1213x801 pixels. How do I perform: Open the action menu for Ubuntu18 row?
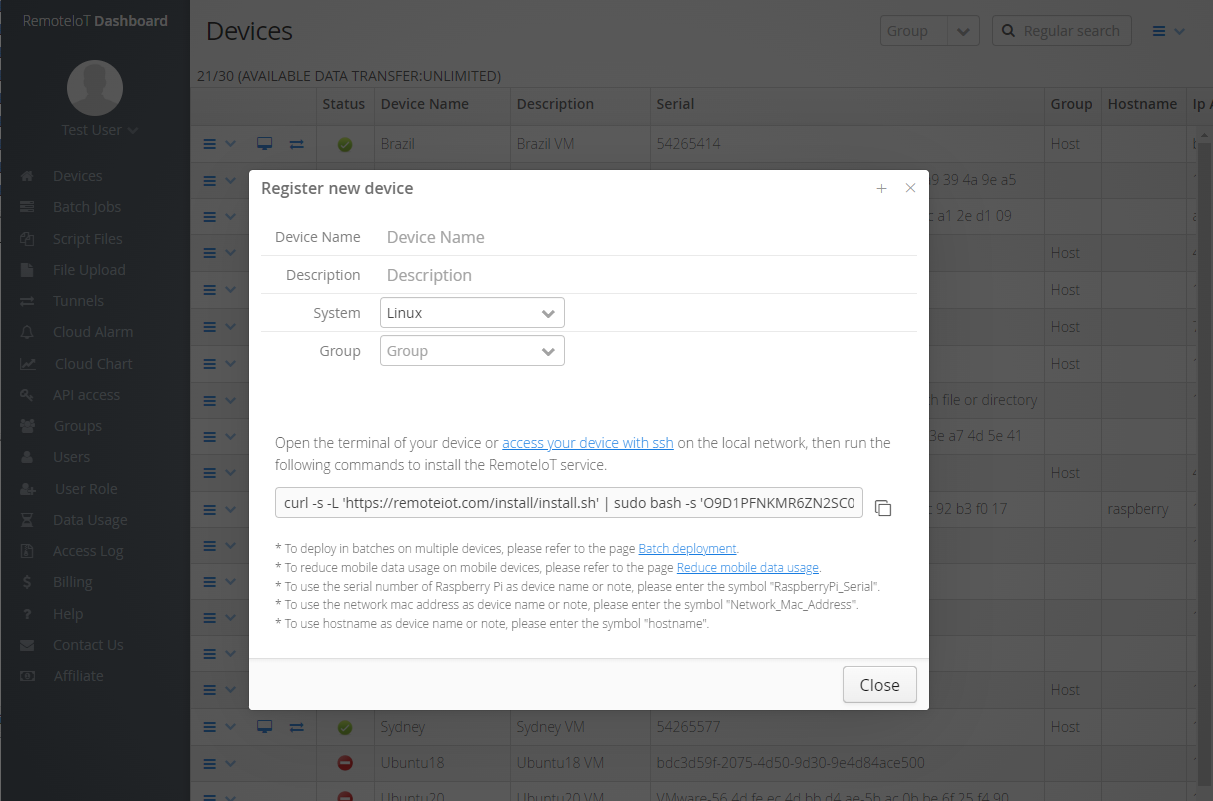[x=220, y=763]
